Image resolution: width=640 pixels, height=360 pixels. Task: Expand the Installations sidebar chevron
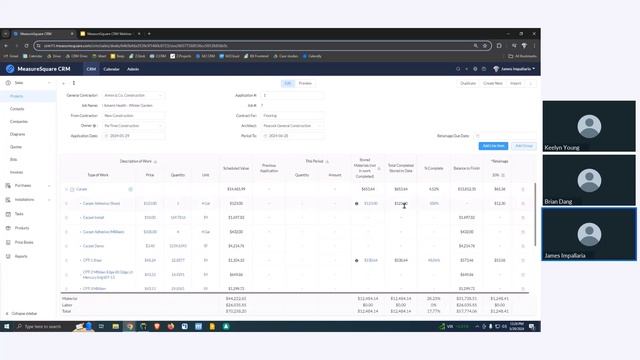[x=49, y=200]
